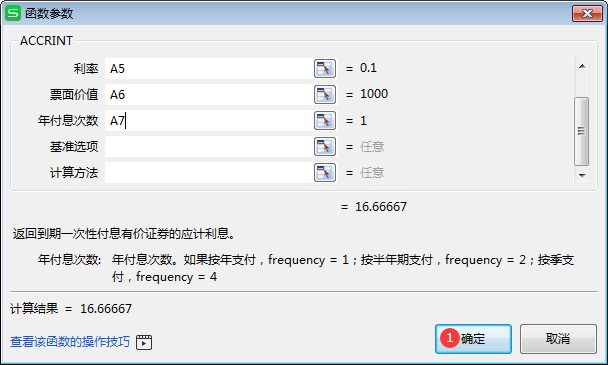Click the description 返回到期一次性付息有价证券的应计利息

click(x=124, y=234)
